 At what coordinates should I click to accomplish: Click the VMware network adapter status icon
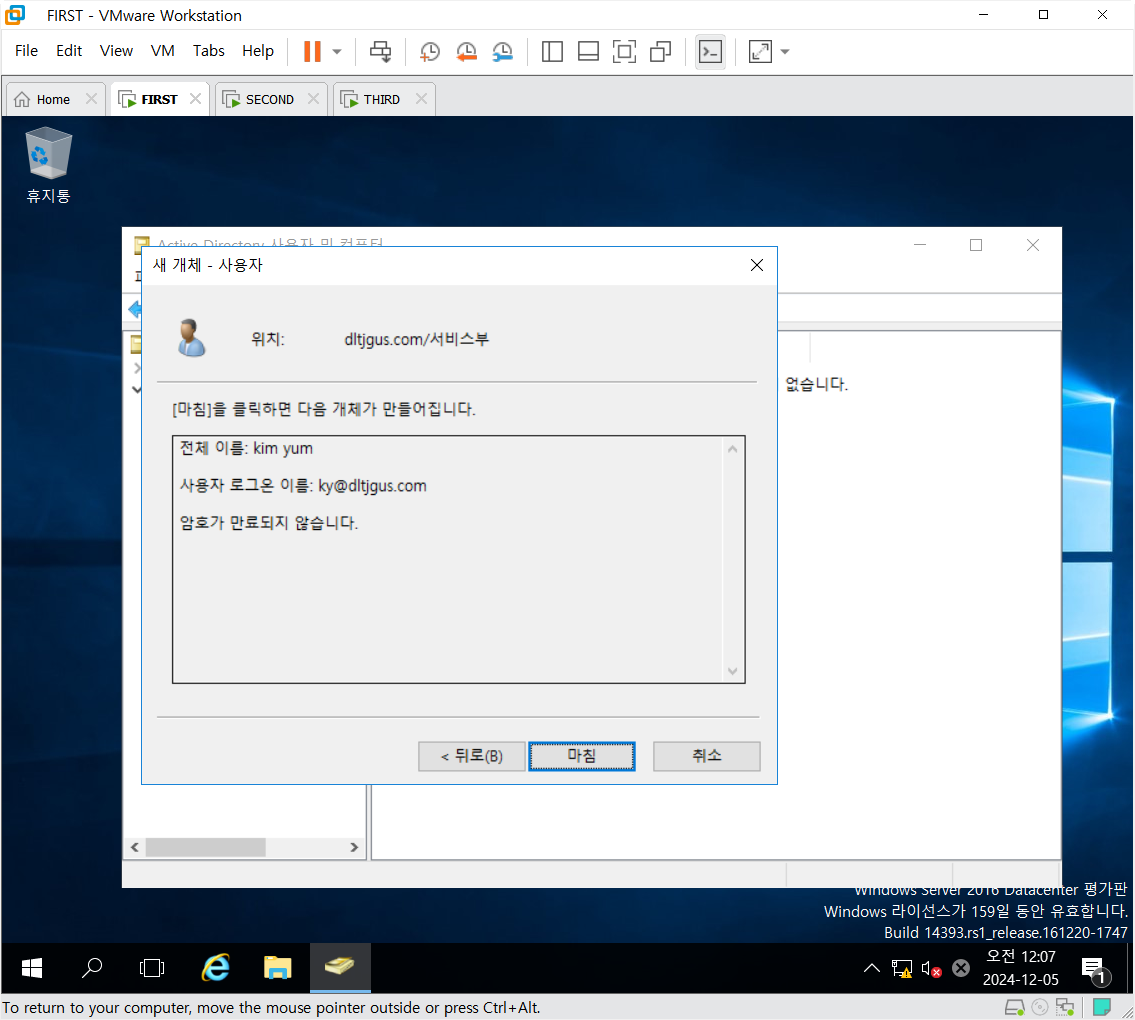point(1065,1007)
